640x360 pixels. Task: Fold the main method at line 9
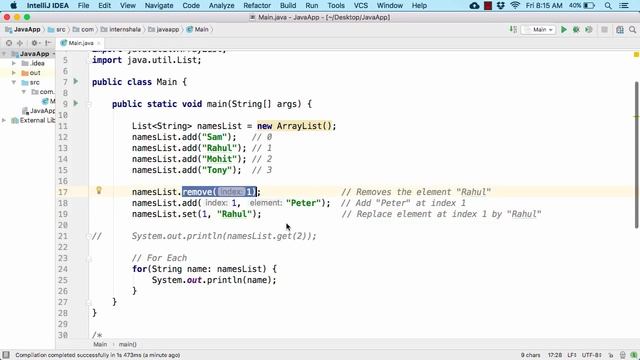coord(89,104)
